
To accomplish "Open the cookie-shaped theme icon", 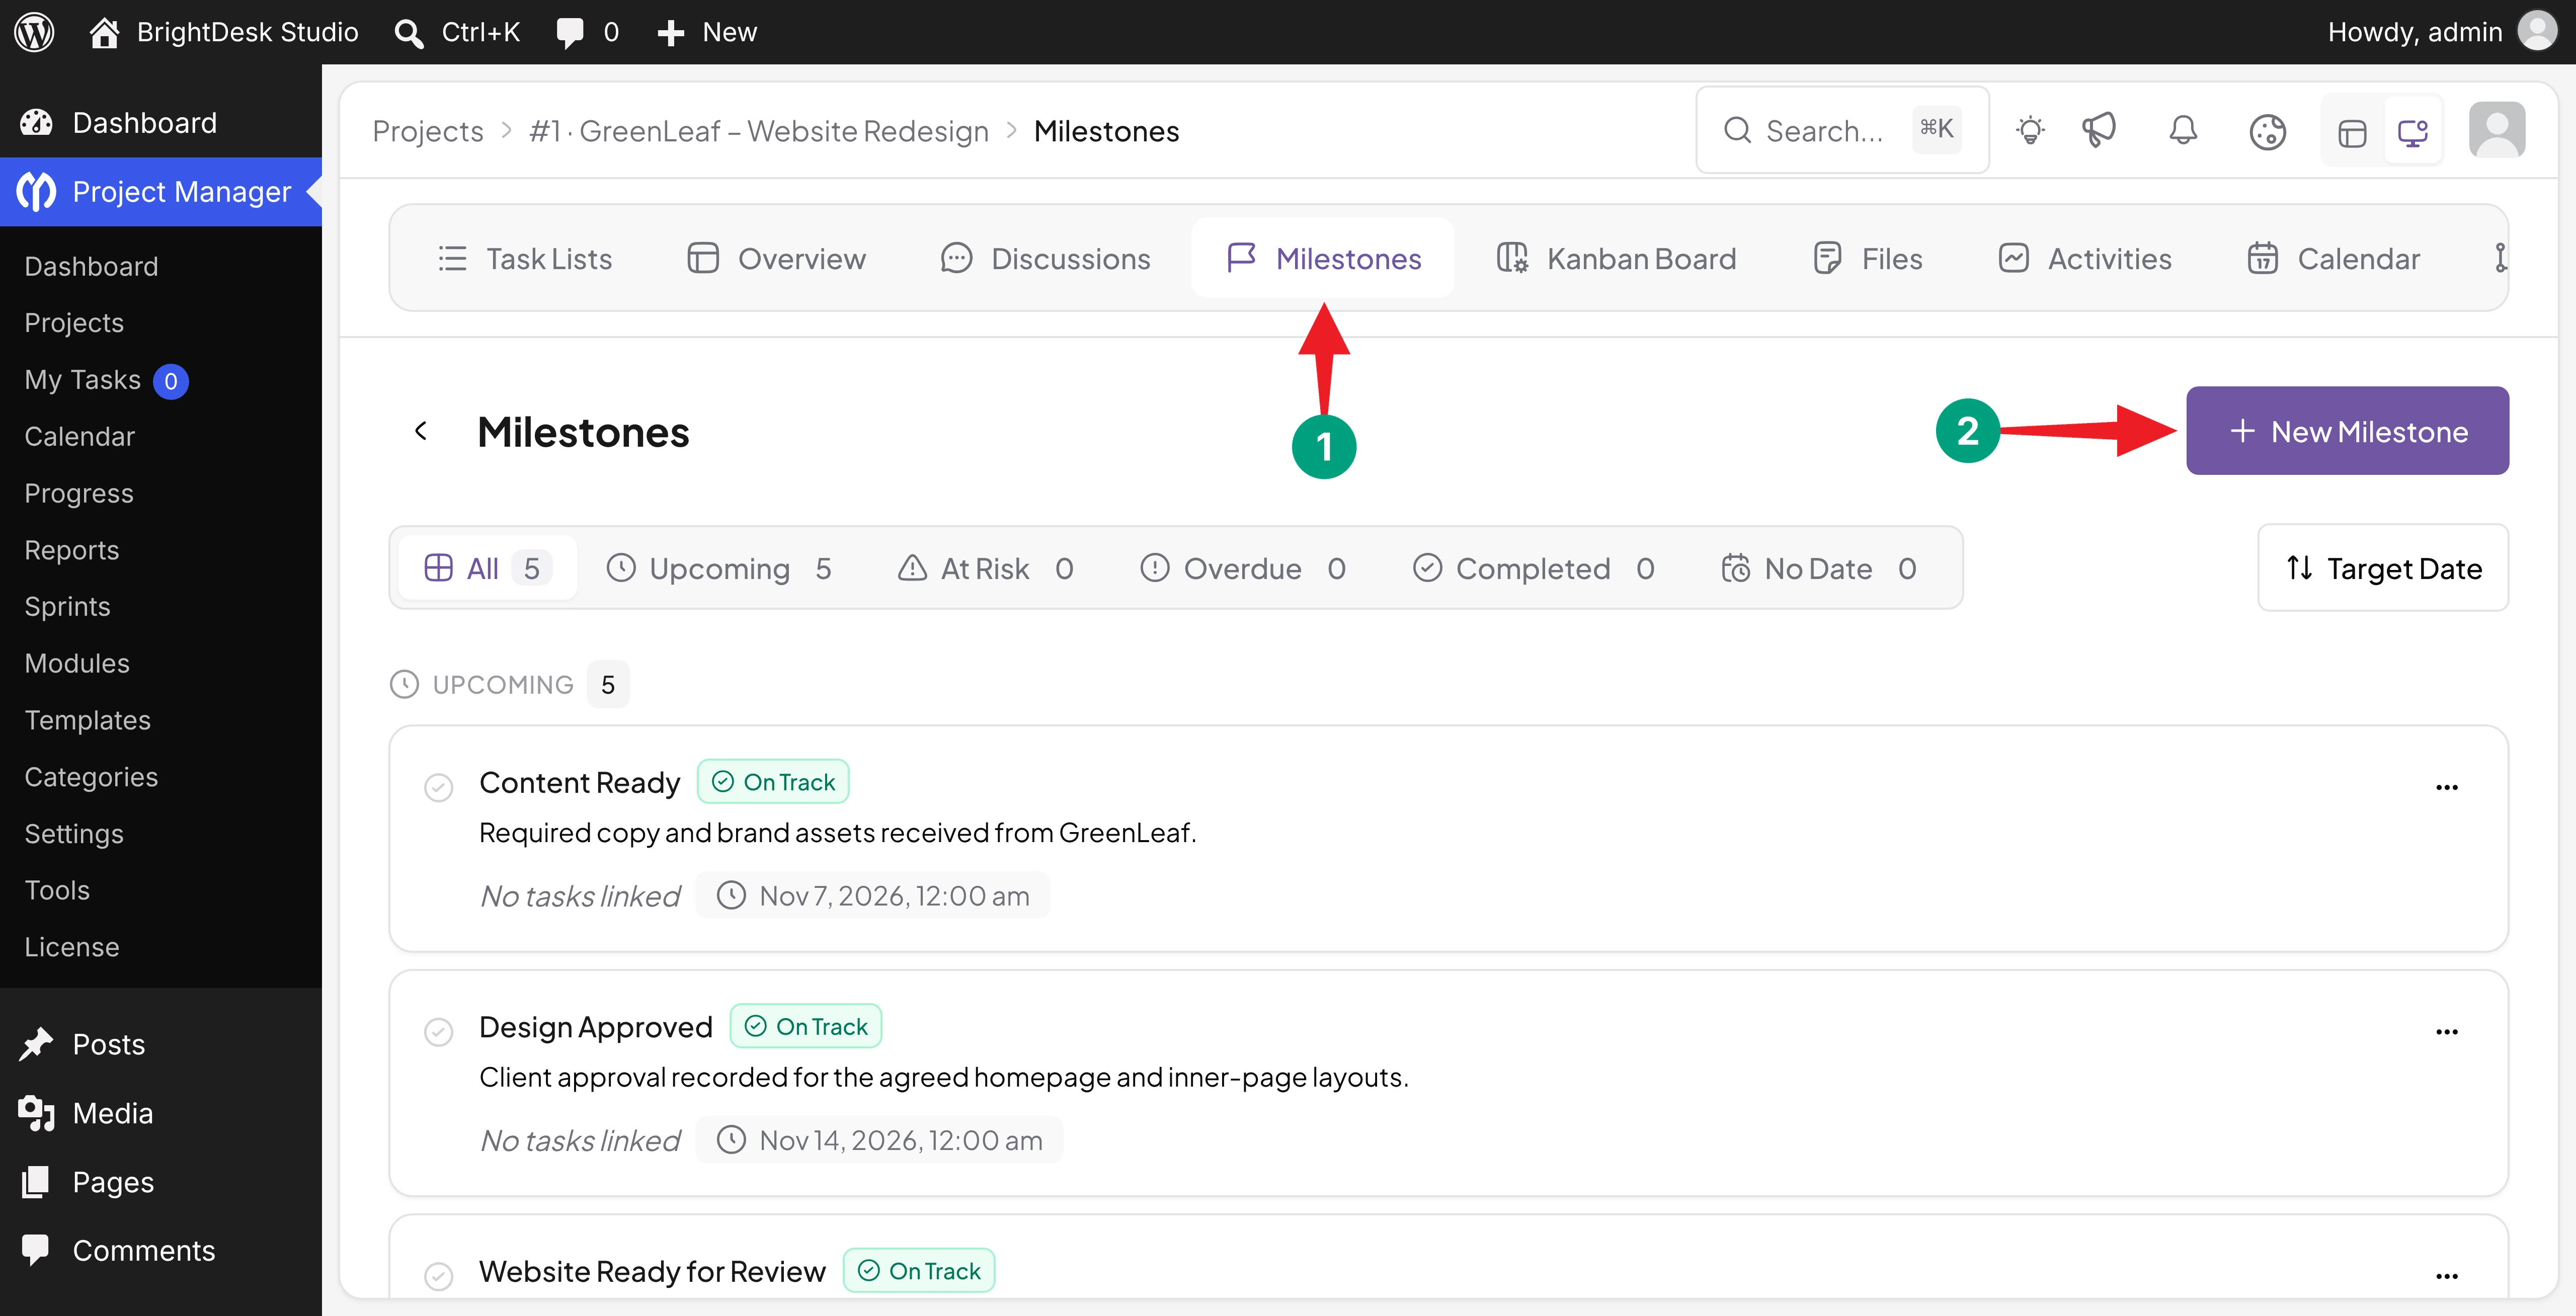I will [x=2267, y=131].
